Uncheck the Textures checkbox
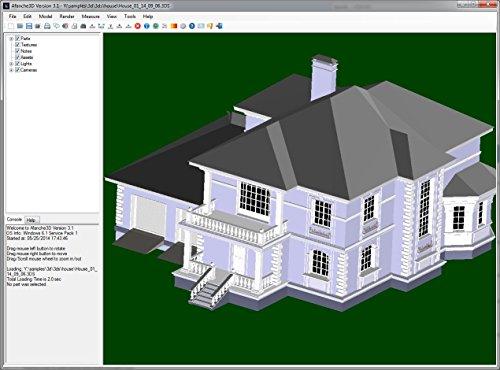 [18, 45]
